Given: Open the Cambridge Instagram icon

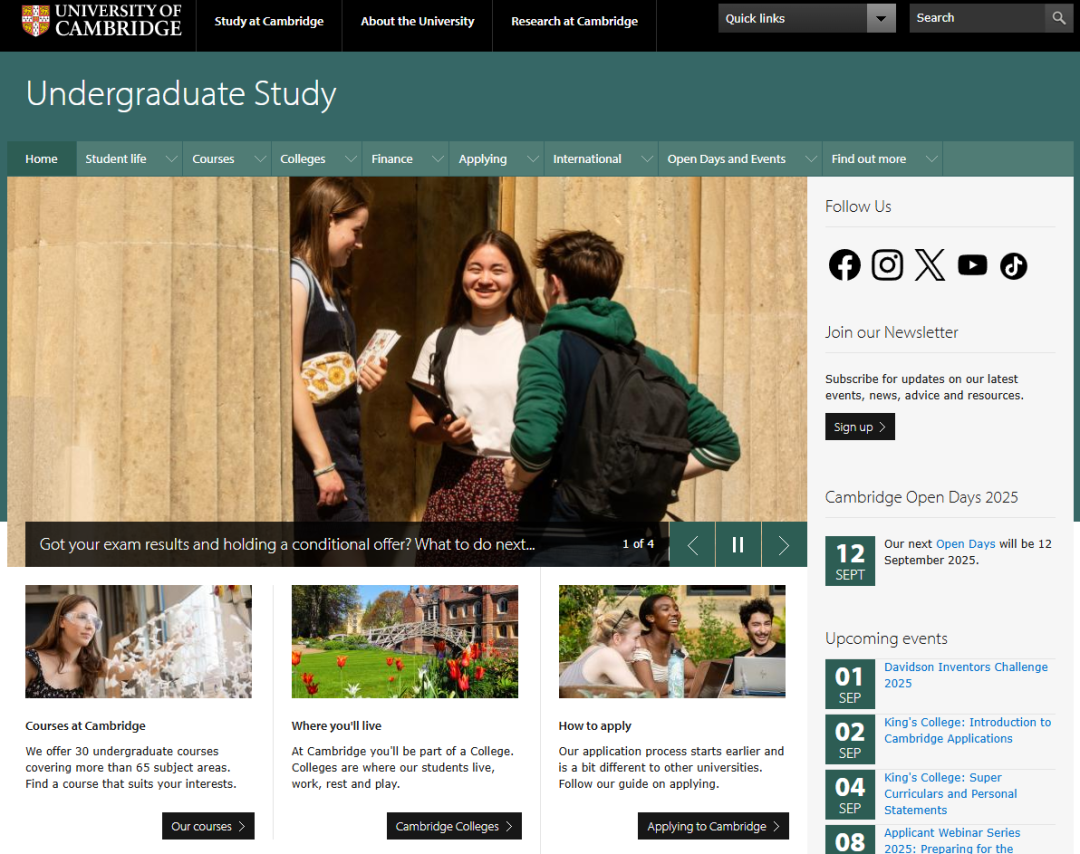Looking at the screenshot, I should tap(887, 265).
